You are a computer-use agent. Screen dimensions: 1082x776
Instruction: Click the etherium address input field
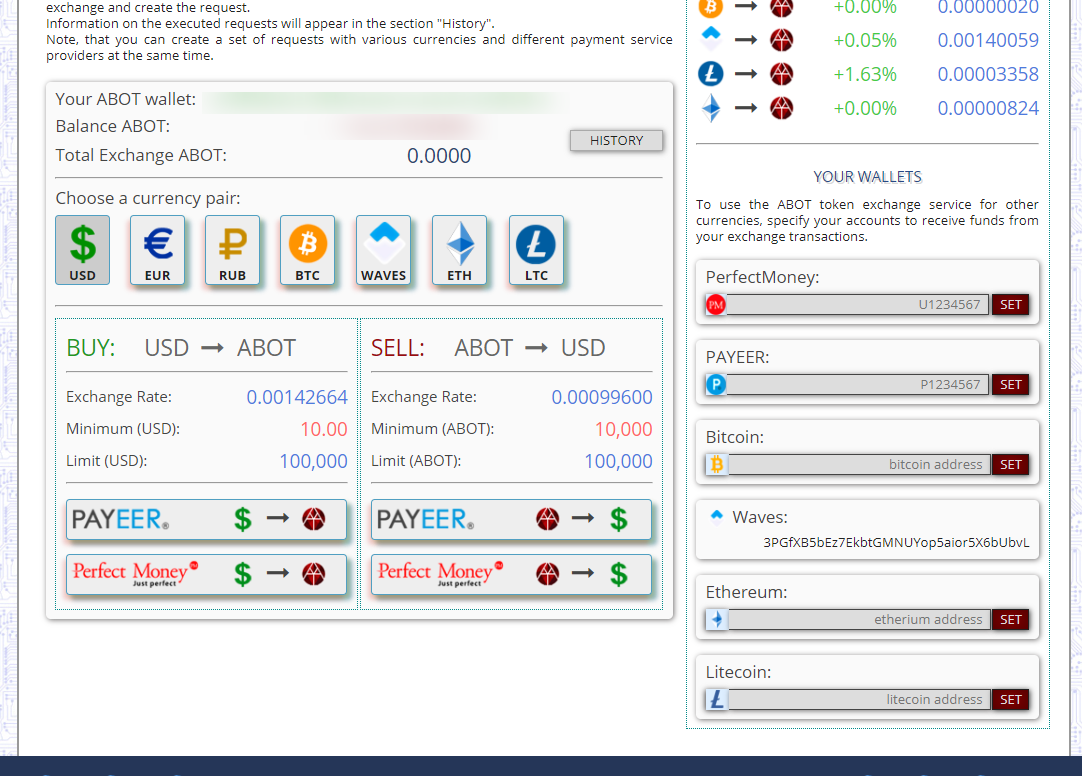[x=860, y=619]
